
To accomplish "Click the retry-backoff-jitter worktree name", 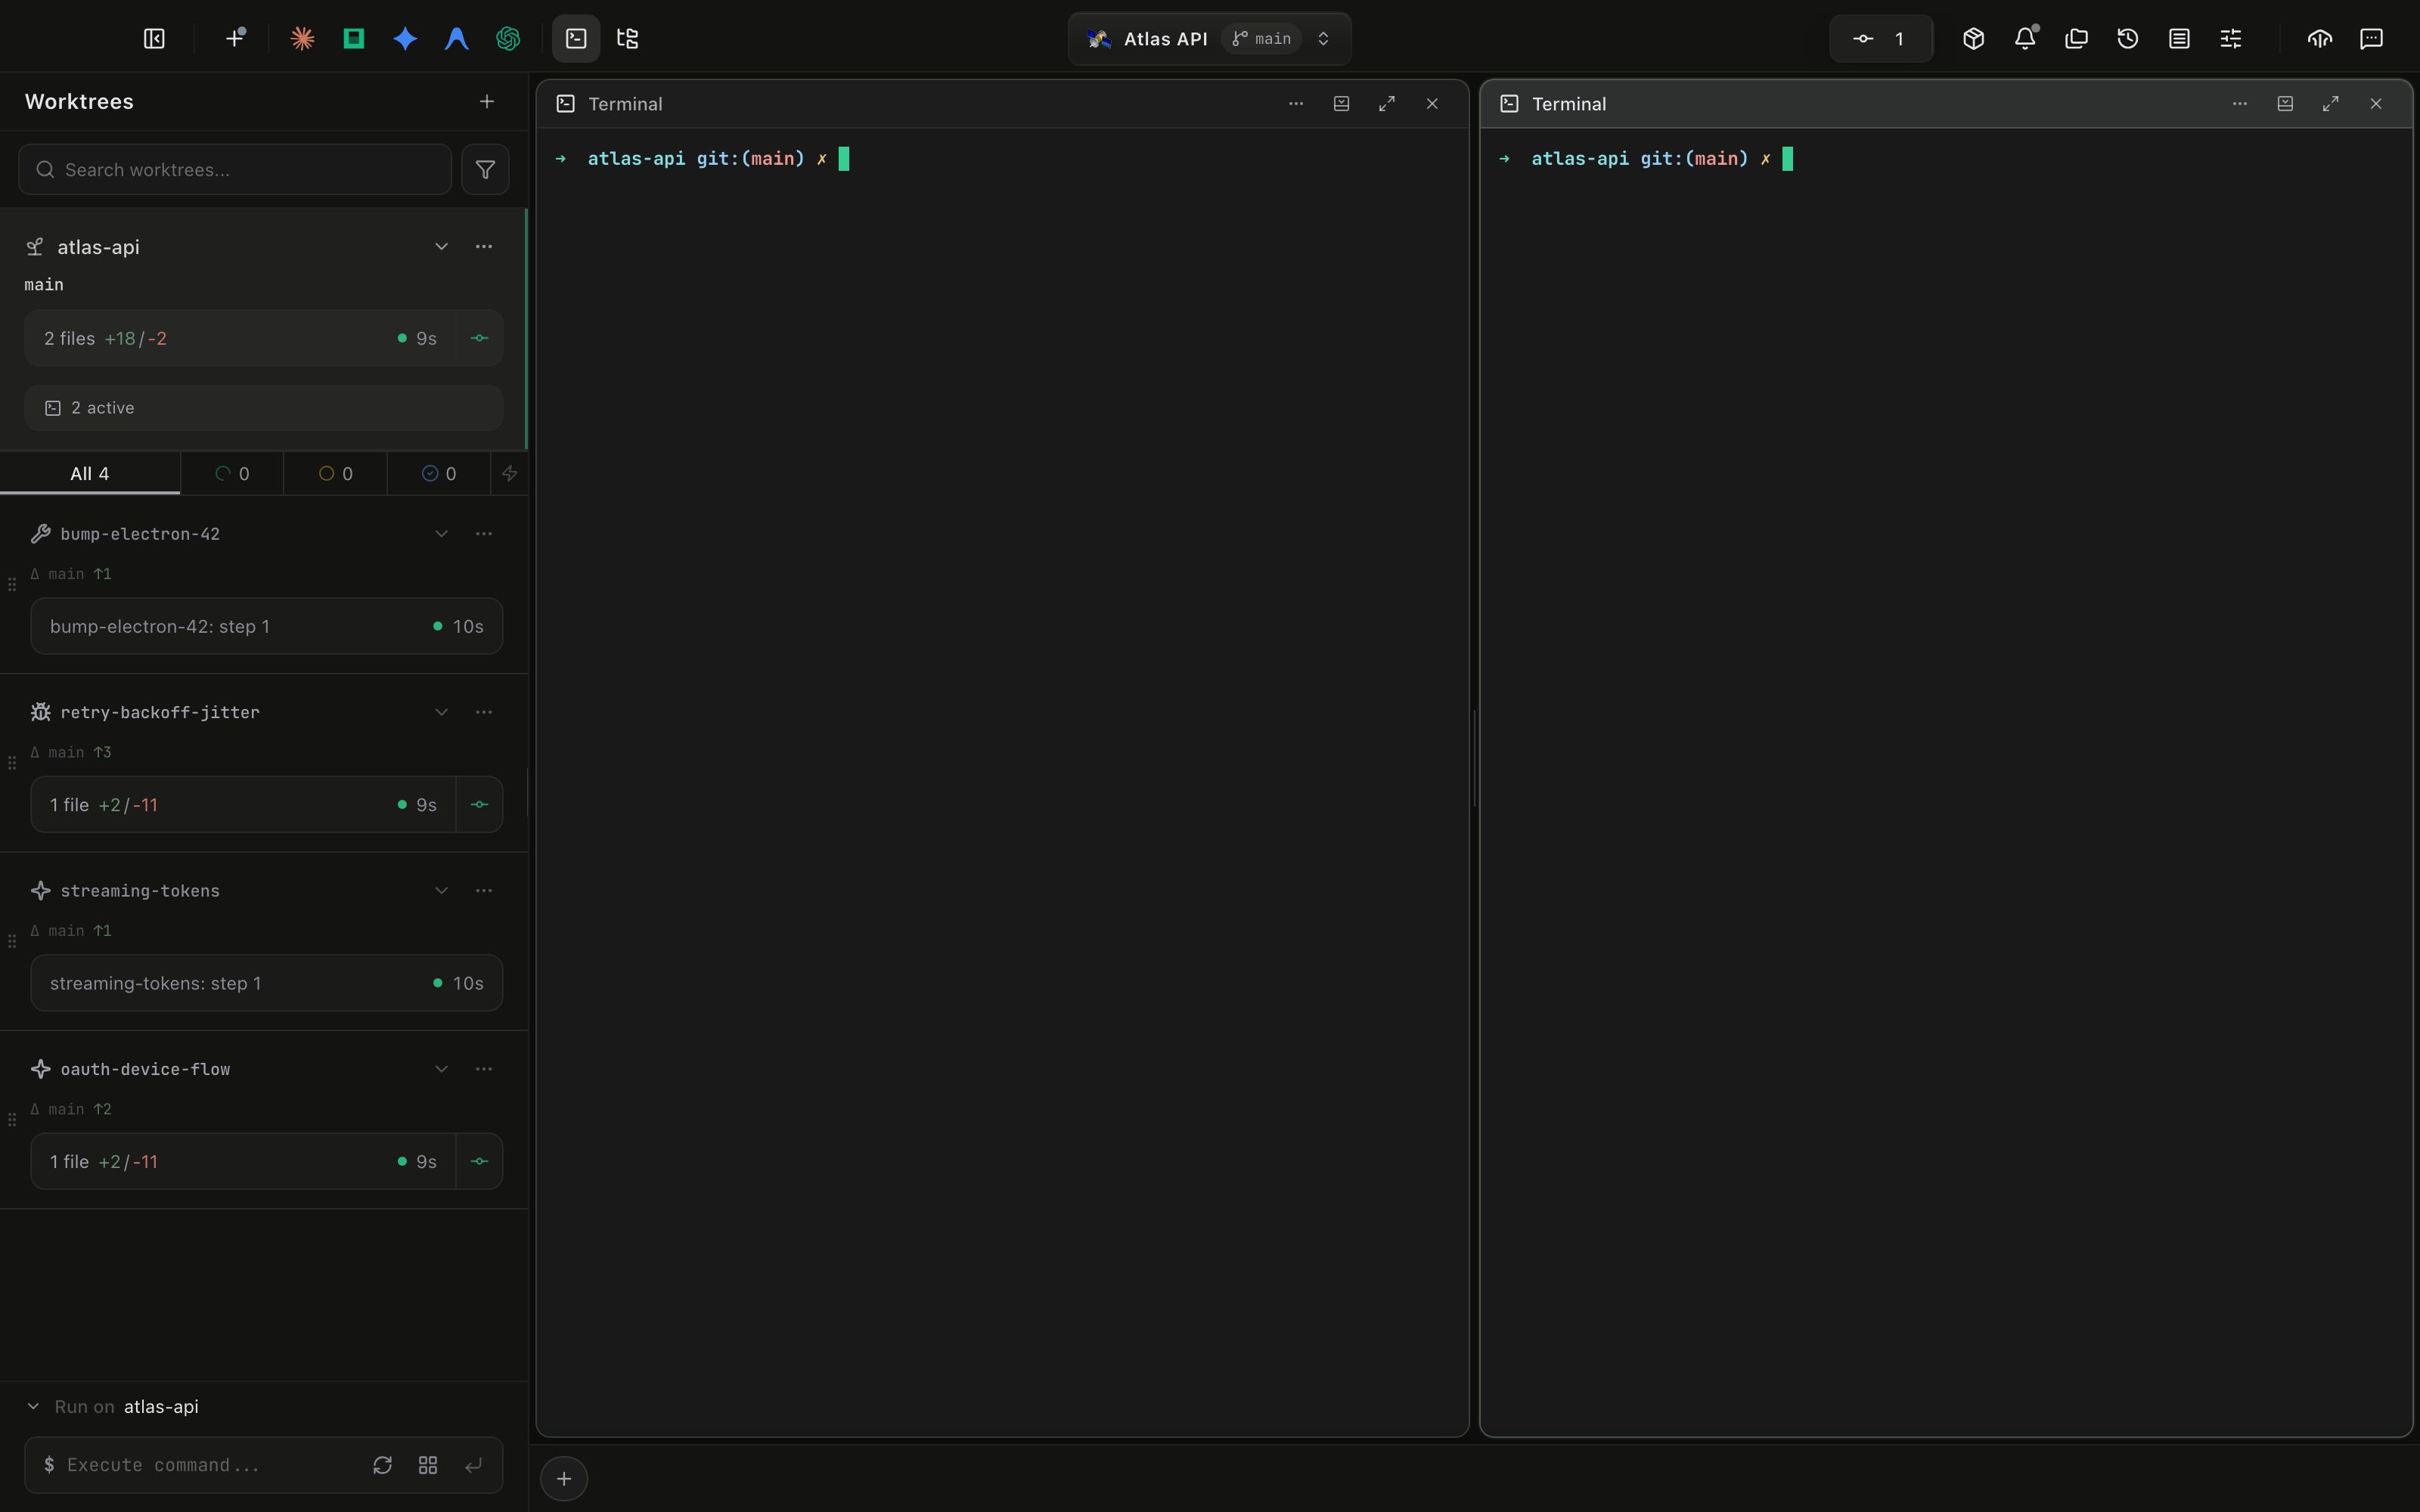I will tap(160, 712).
